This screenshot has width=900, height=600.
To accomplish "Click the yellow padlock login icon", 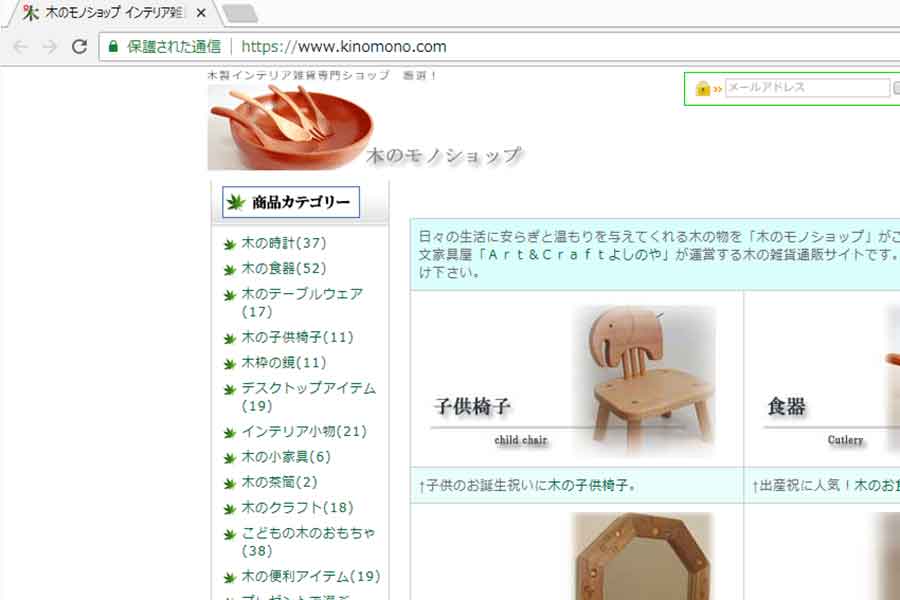I will 703,88.
